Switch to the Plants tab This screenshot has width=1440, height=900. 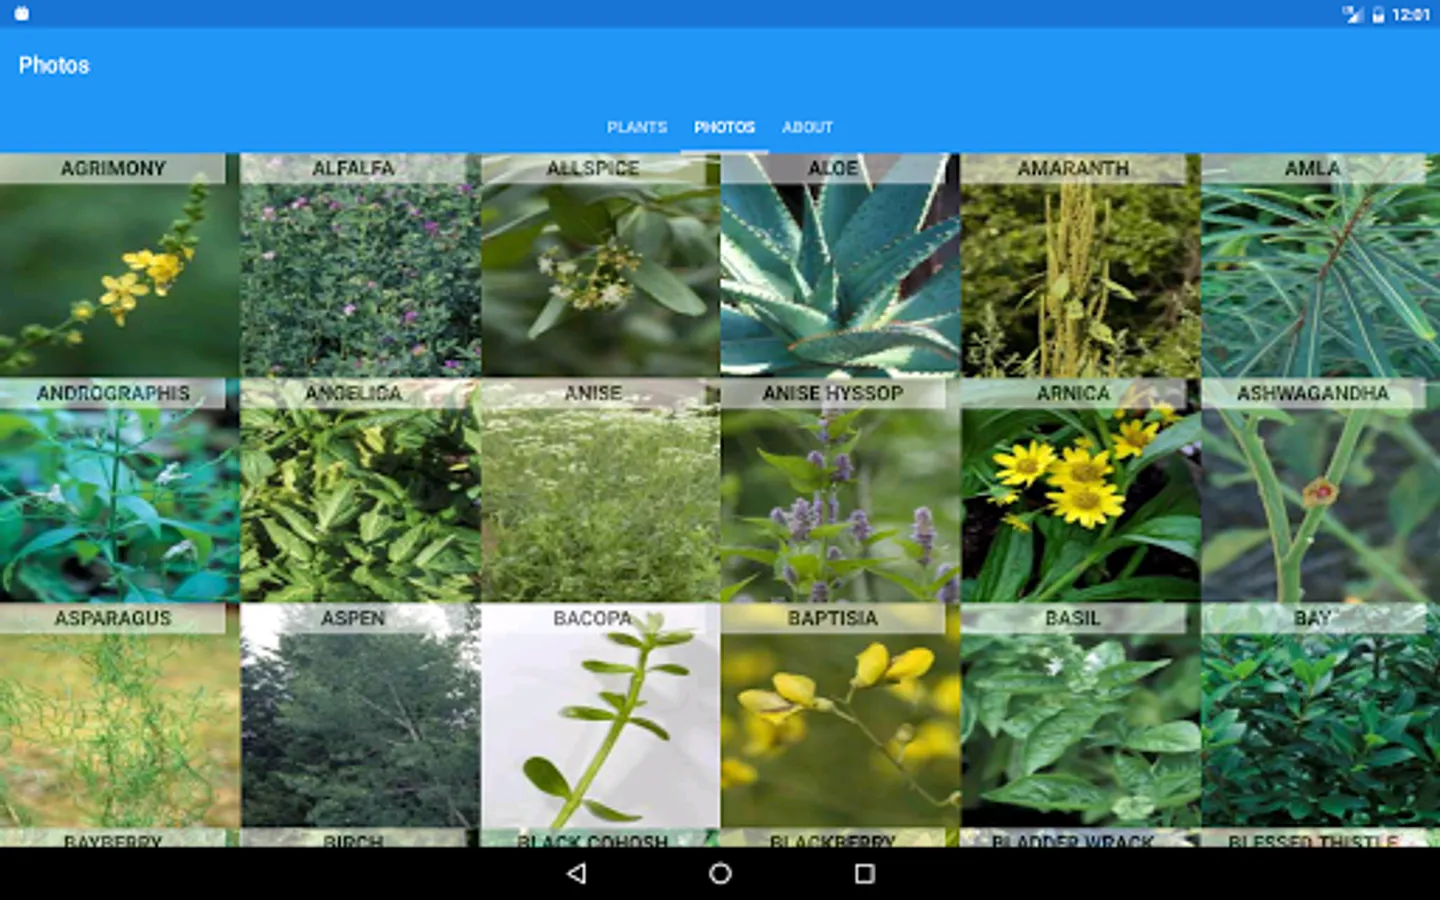point(637,127)
